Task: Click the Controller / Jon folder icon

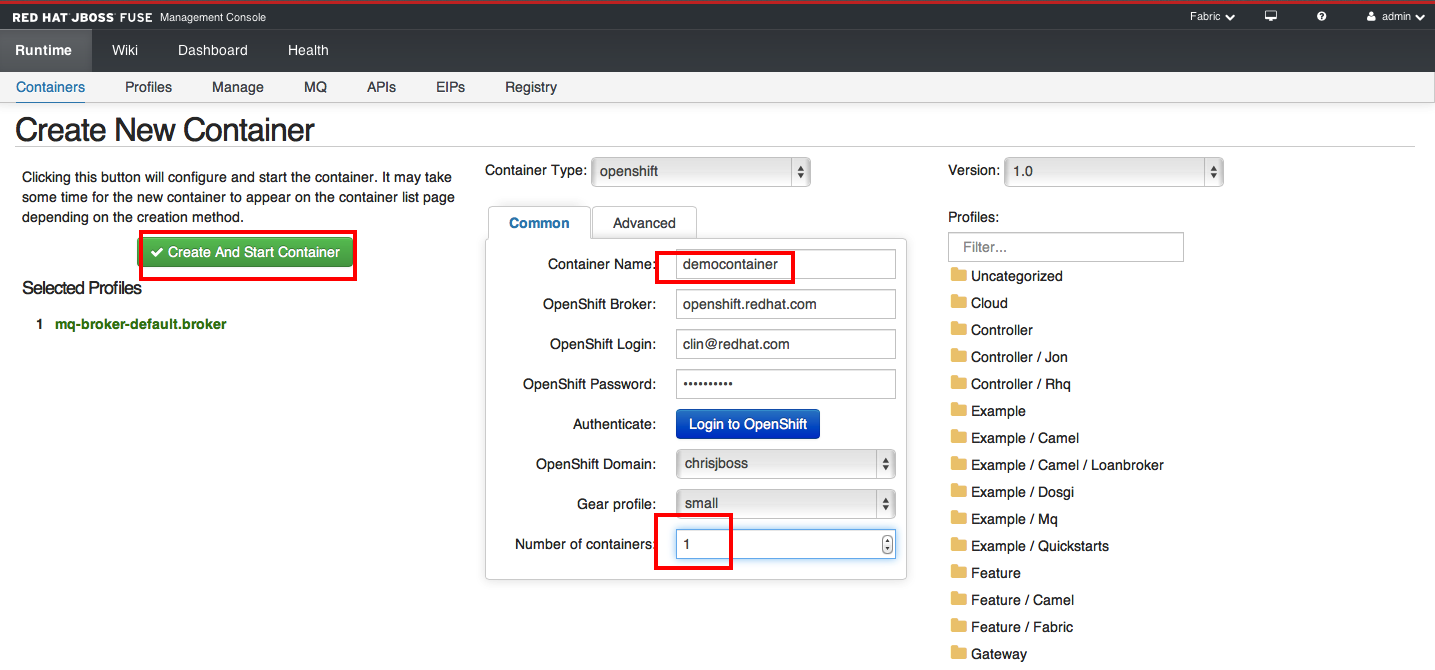Action: (x=959, y=356)
